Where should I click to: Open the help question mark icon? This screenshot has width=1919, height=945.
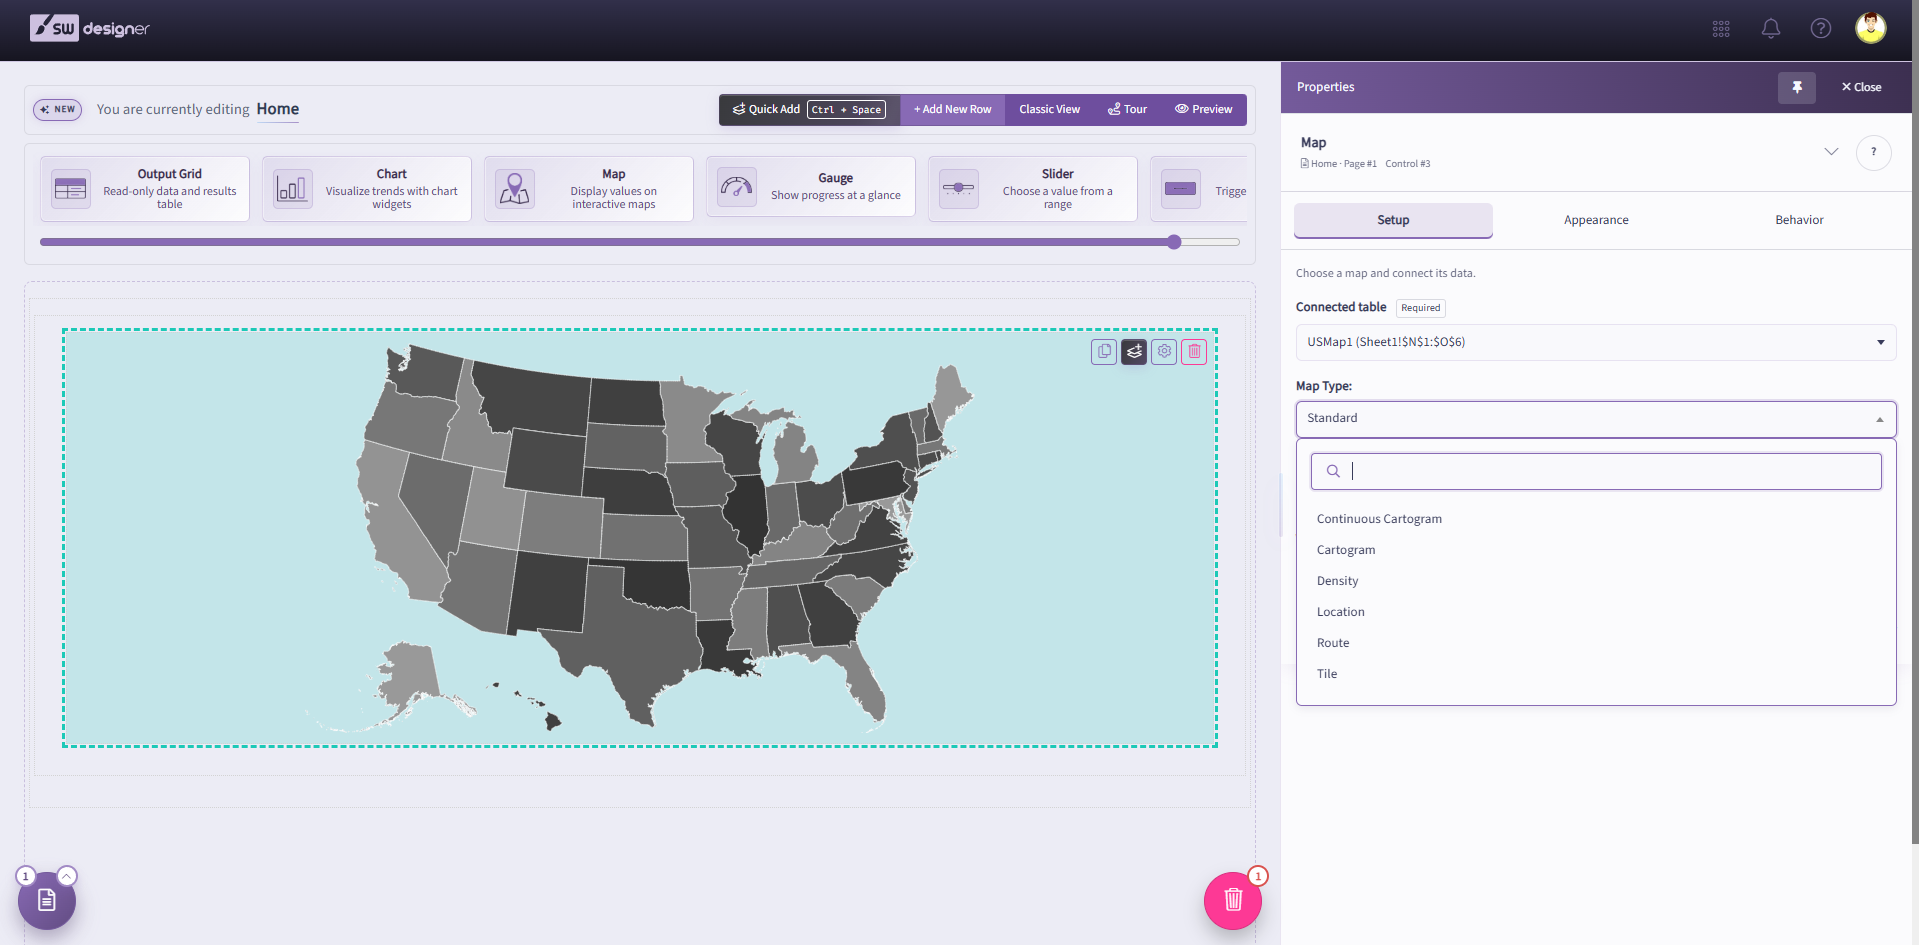click(x=1821, y=29)
